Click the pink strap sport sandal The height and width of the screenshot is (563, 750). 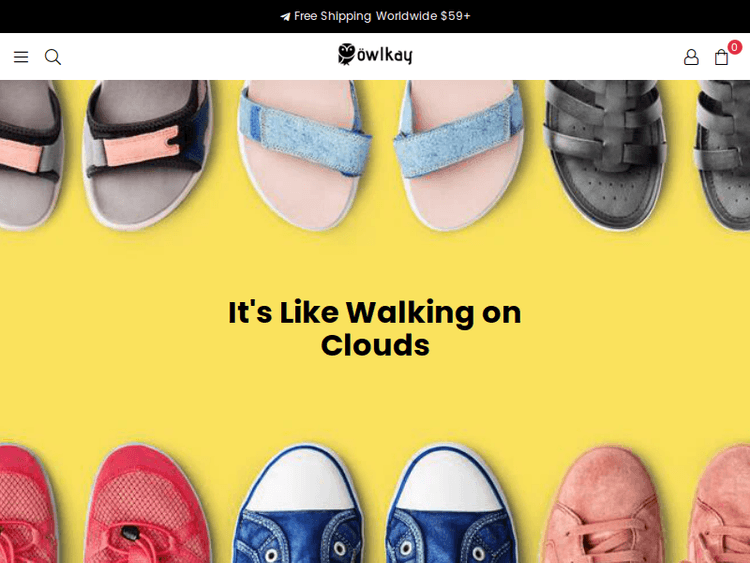(x=146, y=152)
